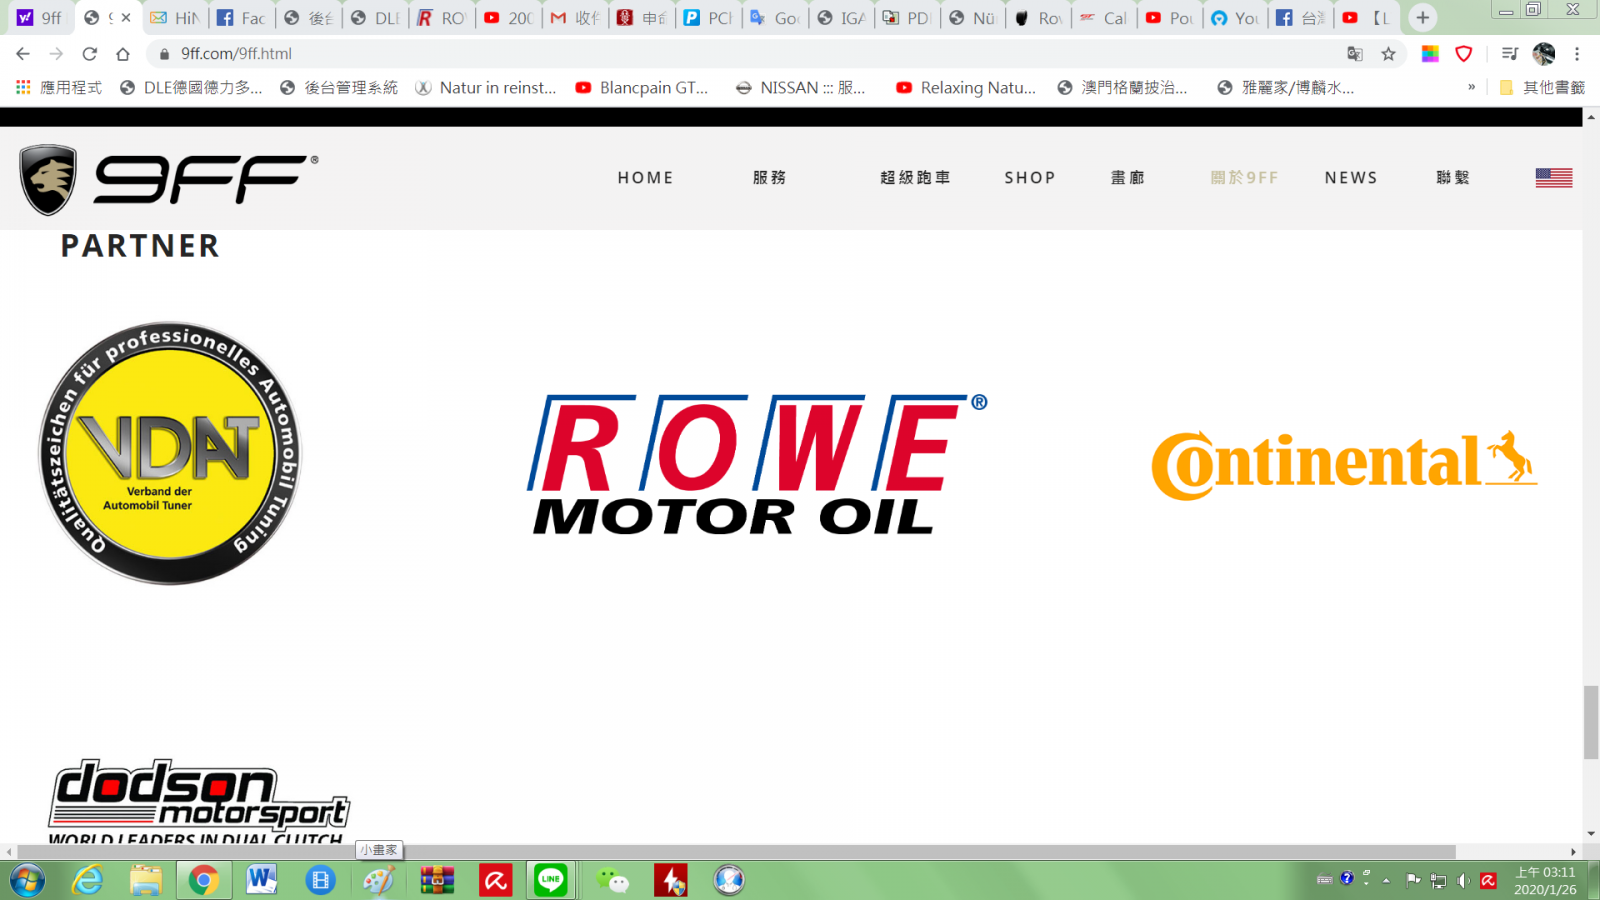Bookmark this page with the star icon
Image resolution: width=1600 pixels, height=900 pixels.
(x=1388, y=54)
